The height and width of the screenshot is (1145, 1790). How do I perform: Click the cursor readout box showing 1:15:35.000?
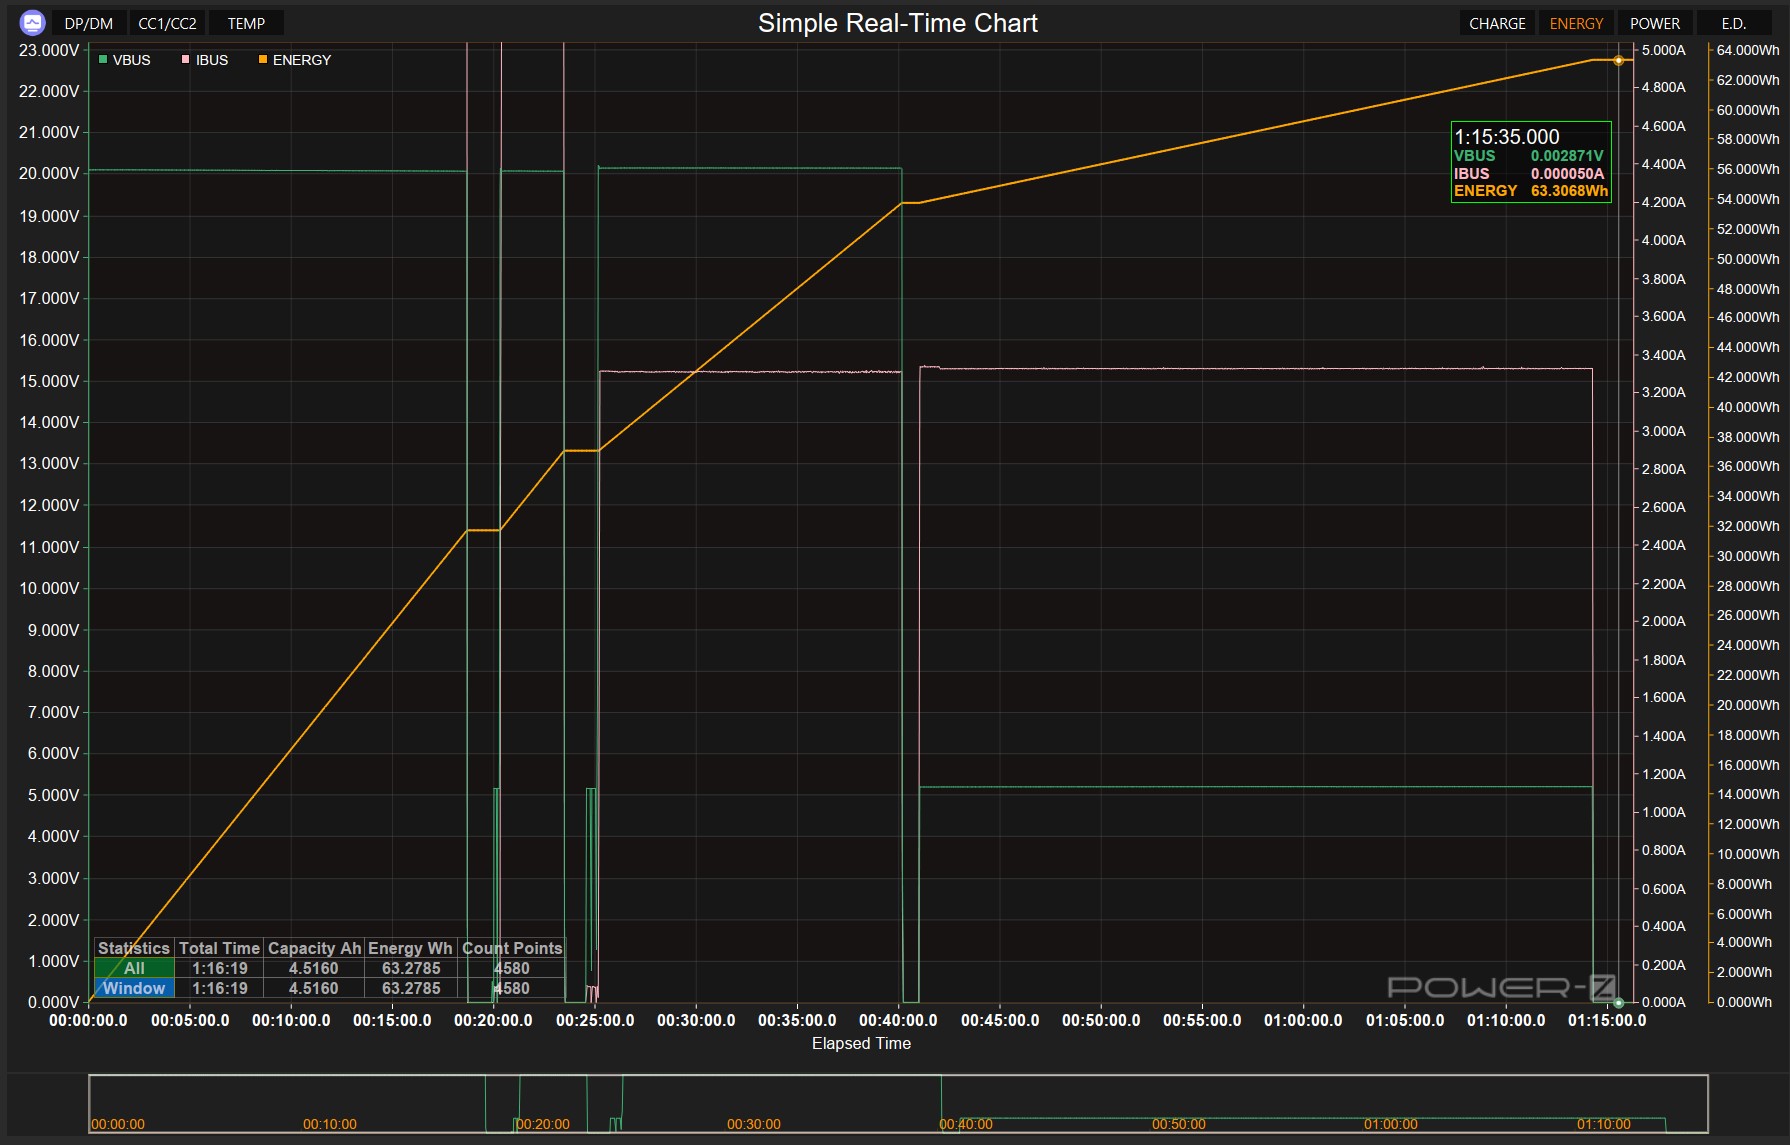pyautogui.click(x=1530, y=162)
